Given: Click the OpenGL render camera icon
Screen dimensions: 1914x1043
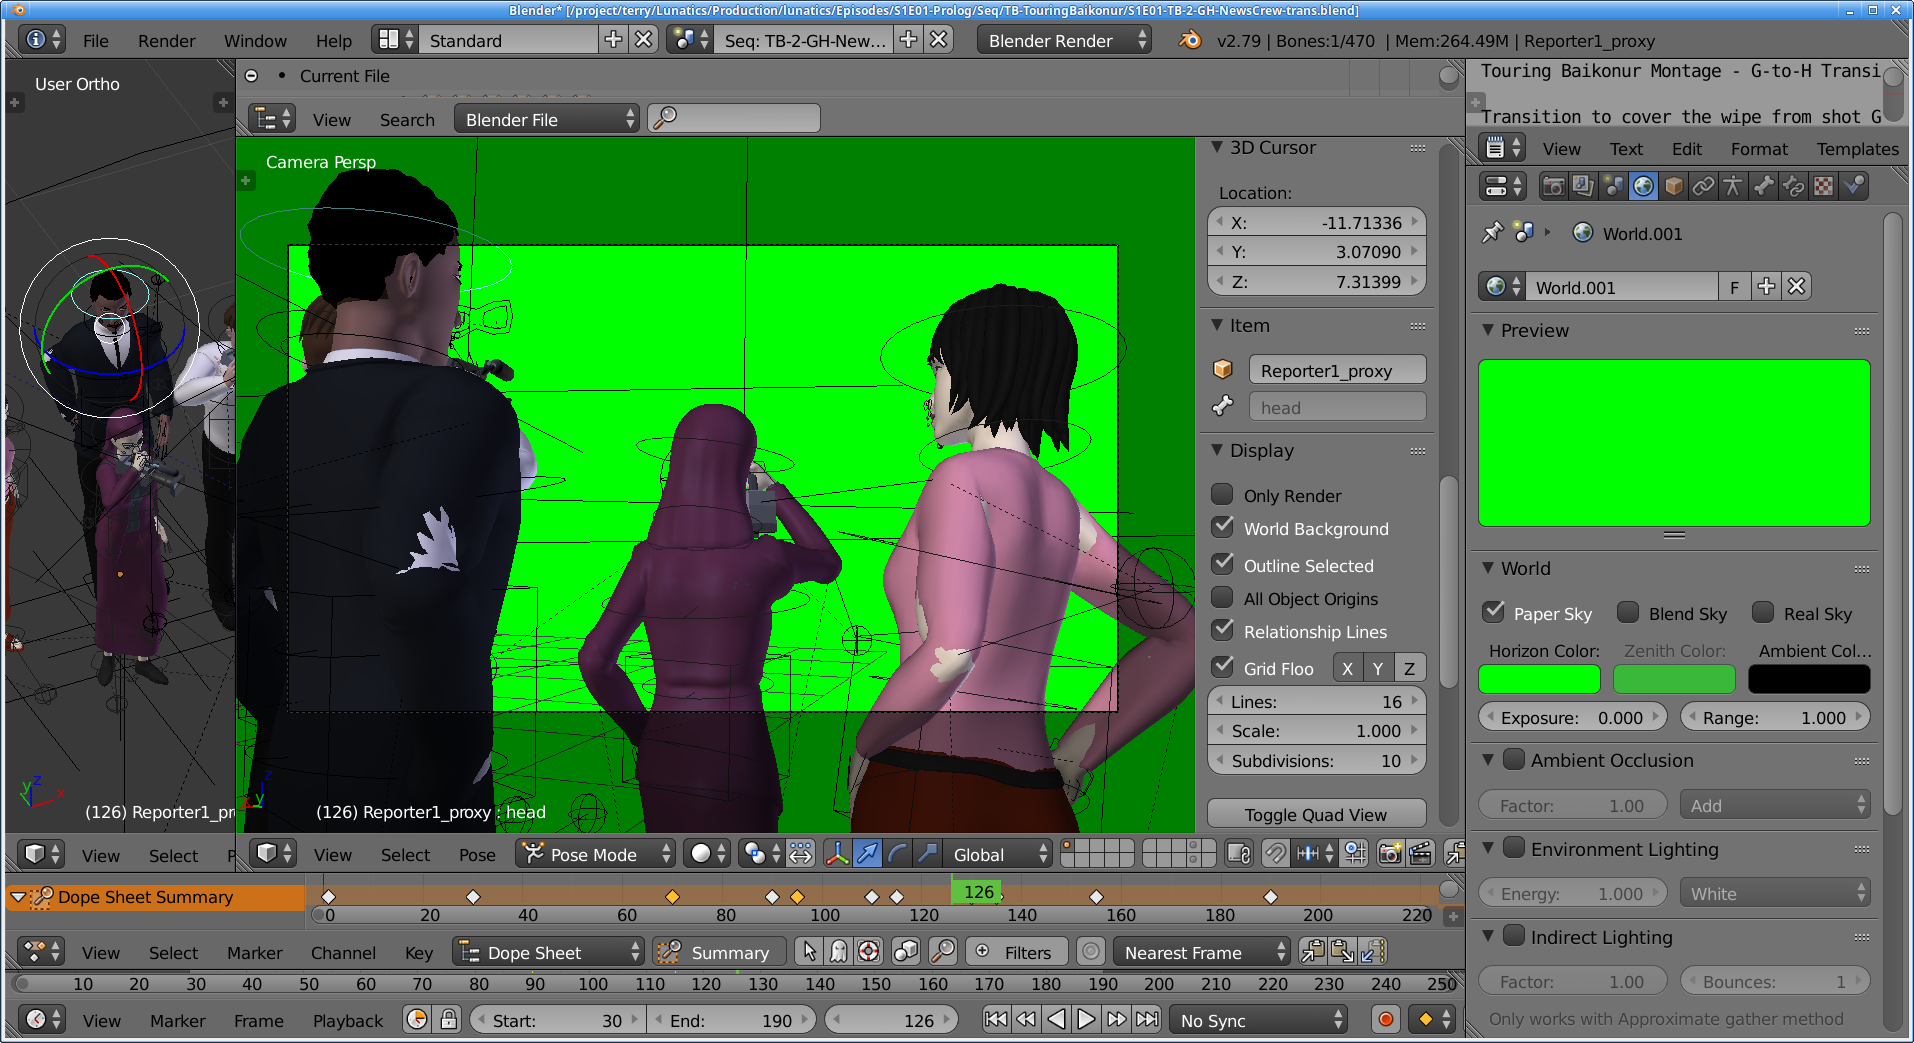Looking at the screenshot, I should click(1389, 854).
